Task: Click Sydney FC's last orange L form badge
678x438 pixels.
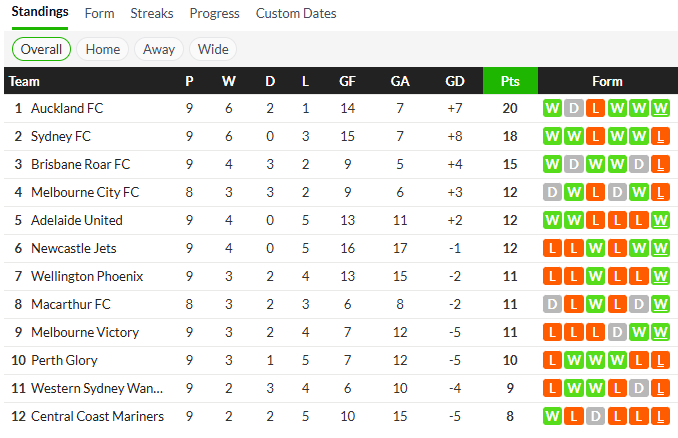Action: (x=661, y=136)
